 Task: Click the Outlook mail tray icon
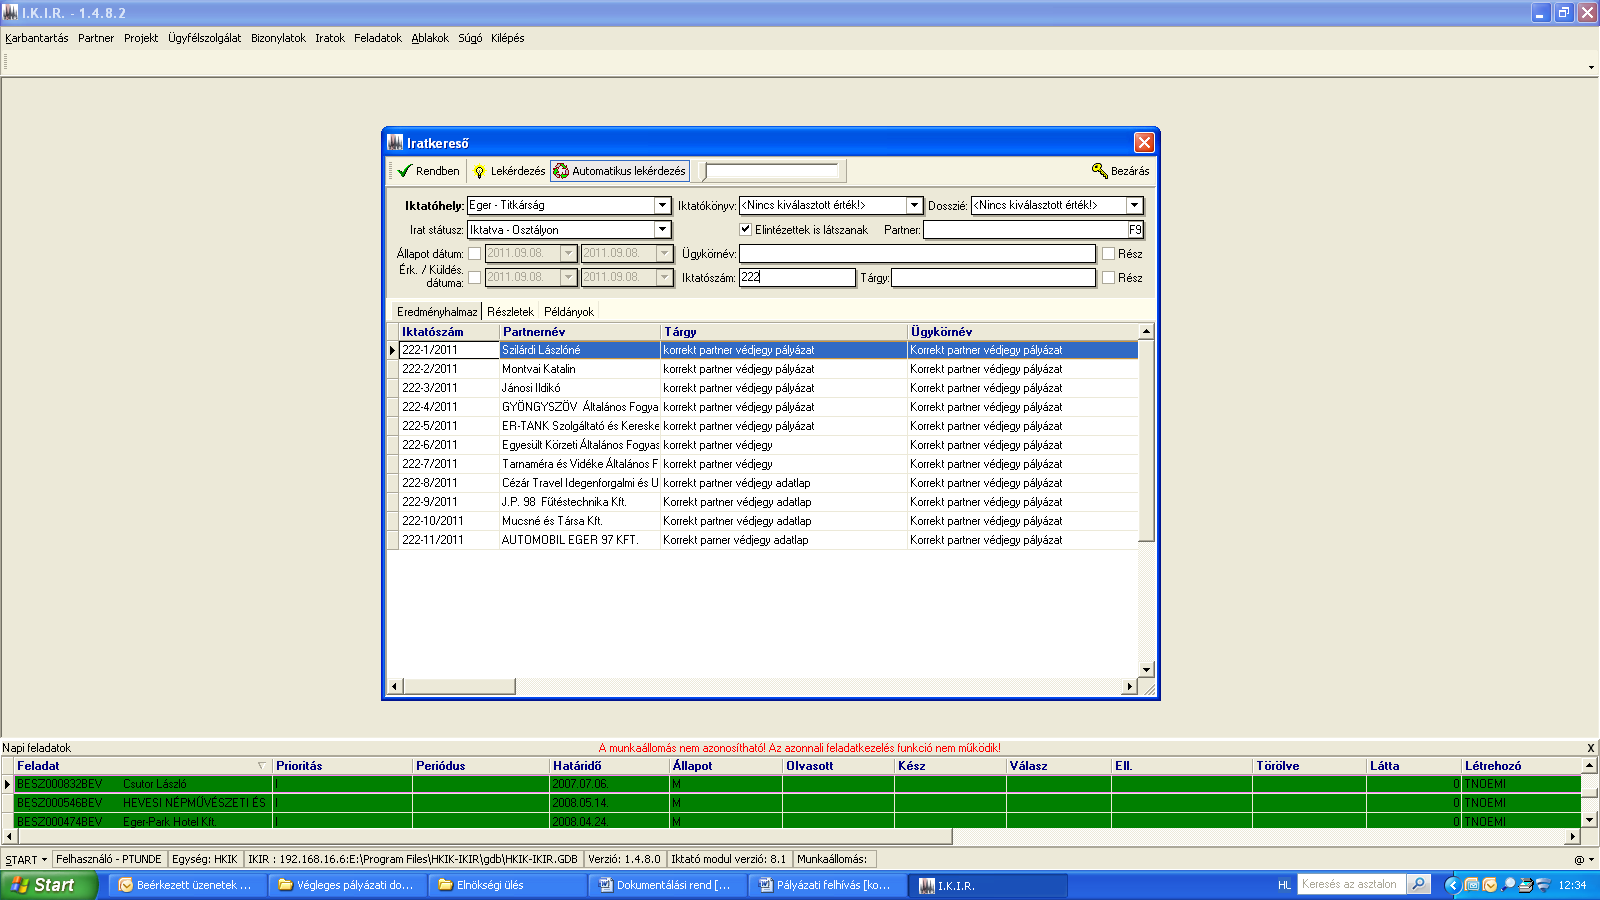(1472, 885)
